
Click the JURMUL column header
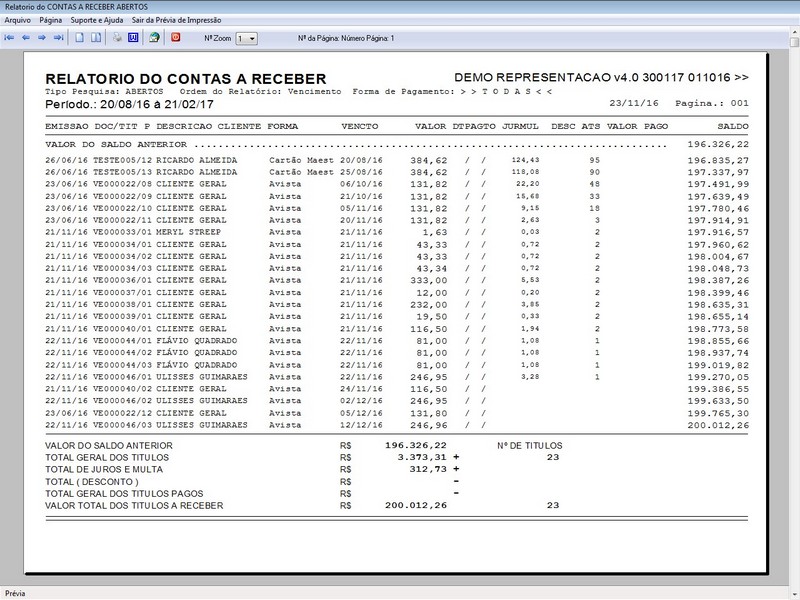pyautogui.click(x=520, y=127)
